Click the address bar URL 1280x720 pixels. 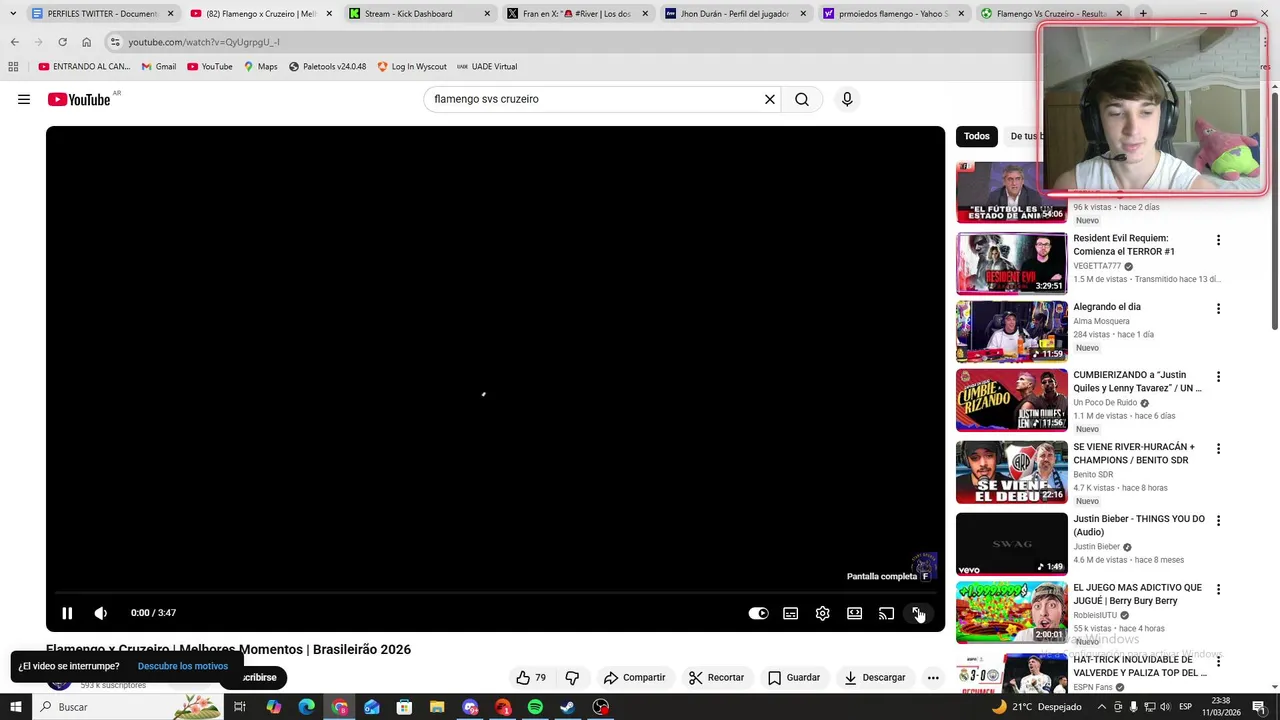204,42
